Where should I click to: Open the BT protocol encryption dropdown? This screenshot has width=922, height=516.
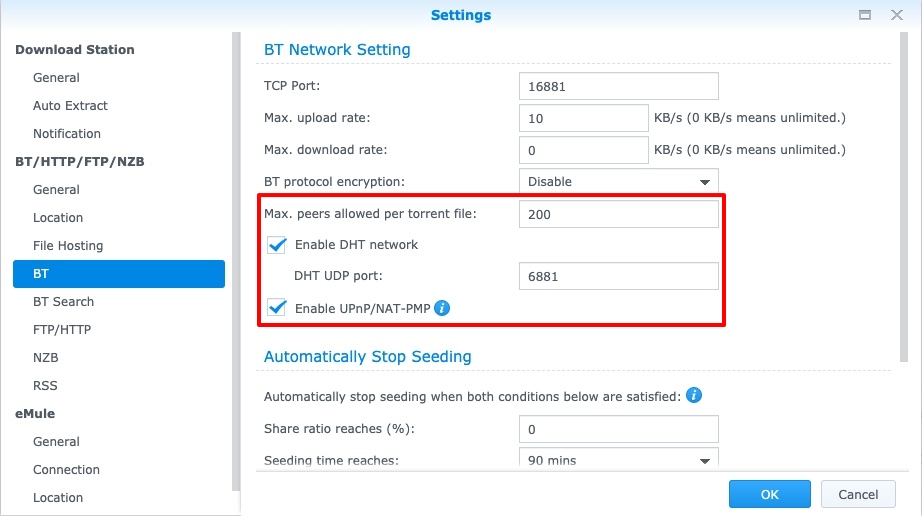pos(619,182)
